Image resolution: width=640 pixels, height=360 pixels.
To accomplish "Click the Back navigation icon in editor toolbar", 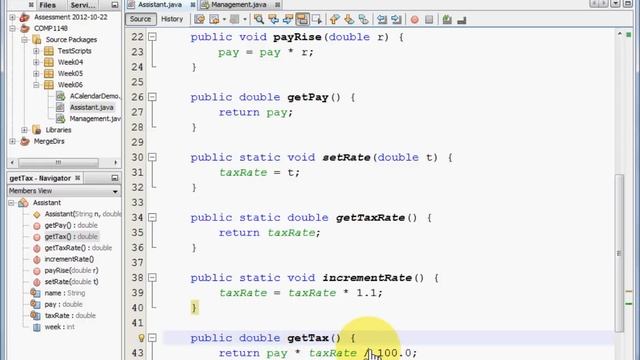I will [x=214, y=19].
